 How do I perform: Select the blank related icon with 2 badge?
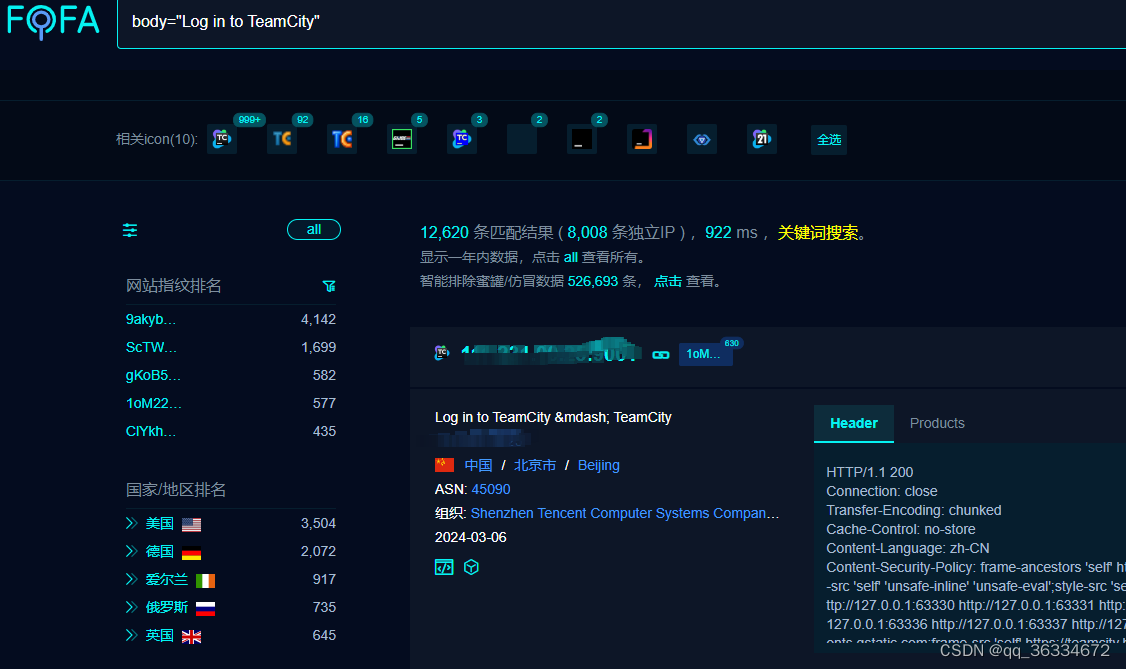[521, 139]
